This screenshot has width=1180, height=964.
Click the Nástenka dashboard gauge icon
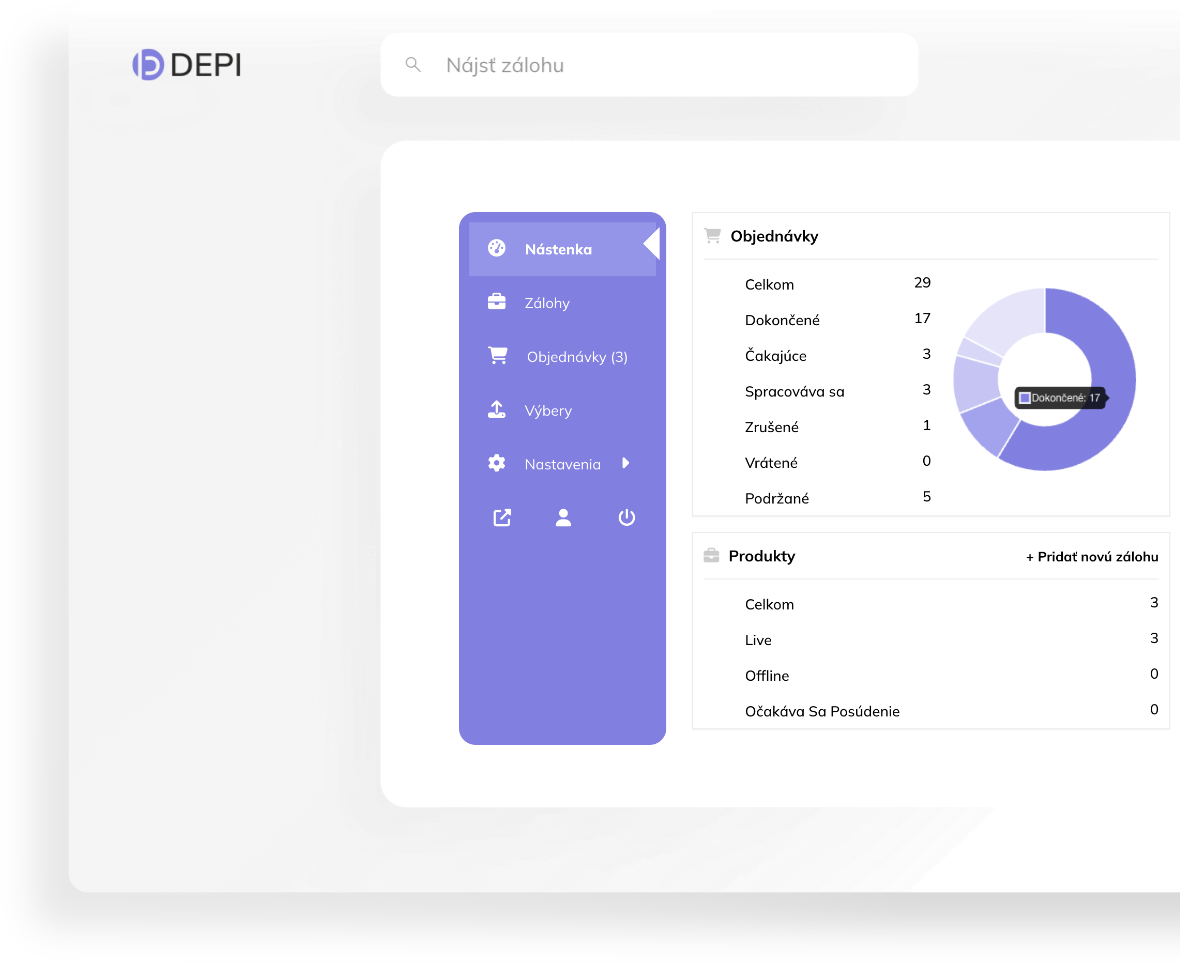[497, 248]
